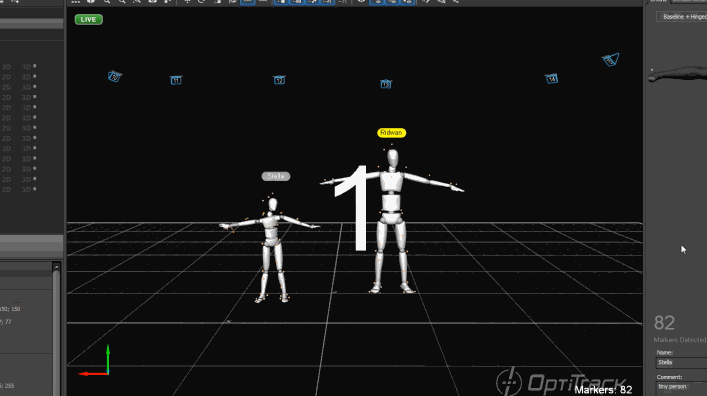
Task: Select camera 14 in the viewport
Action: tap(551, 79)
